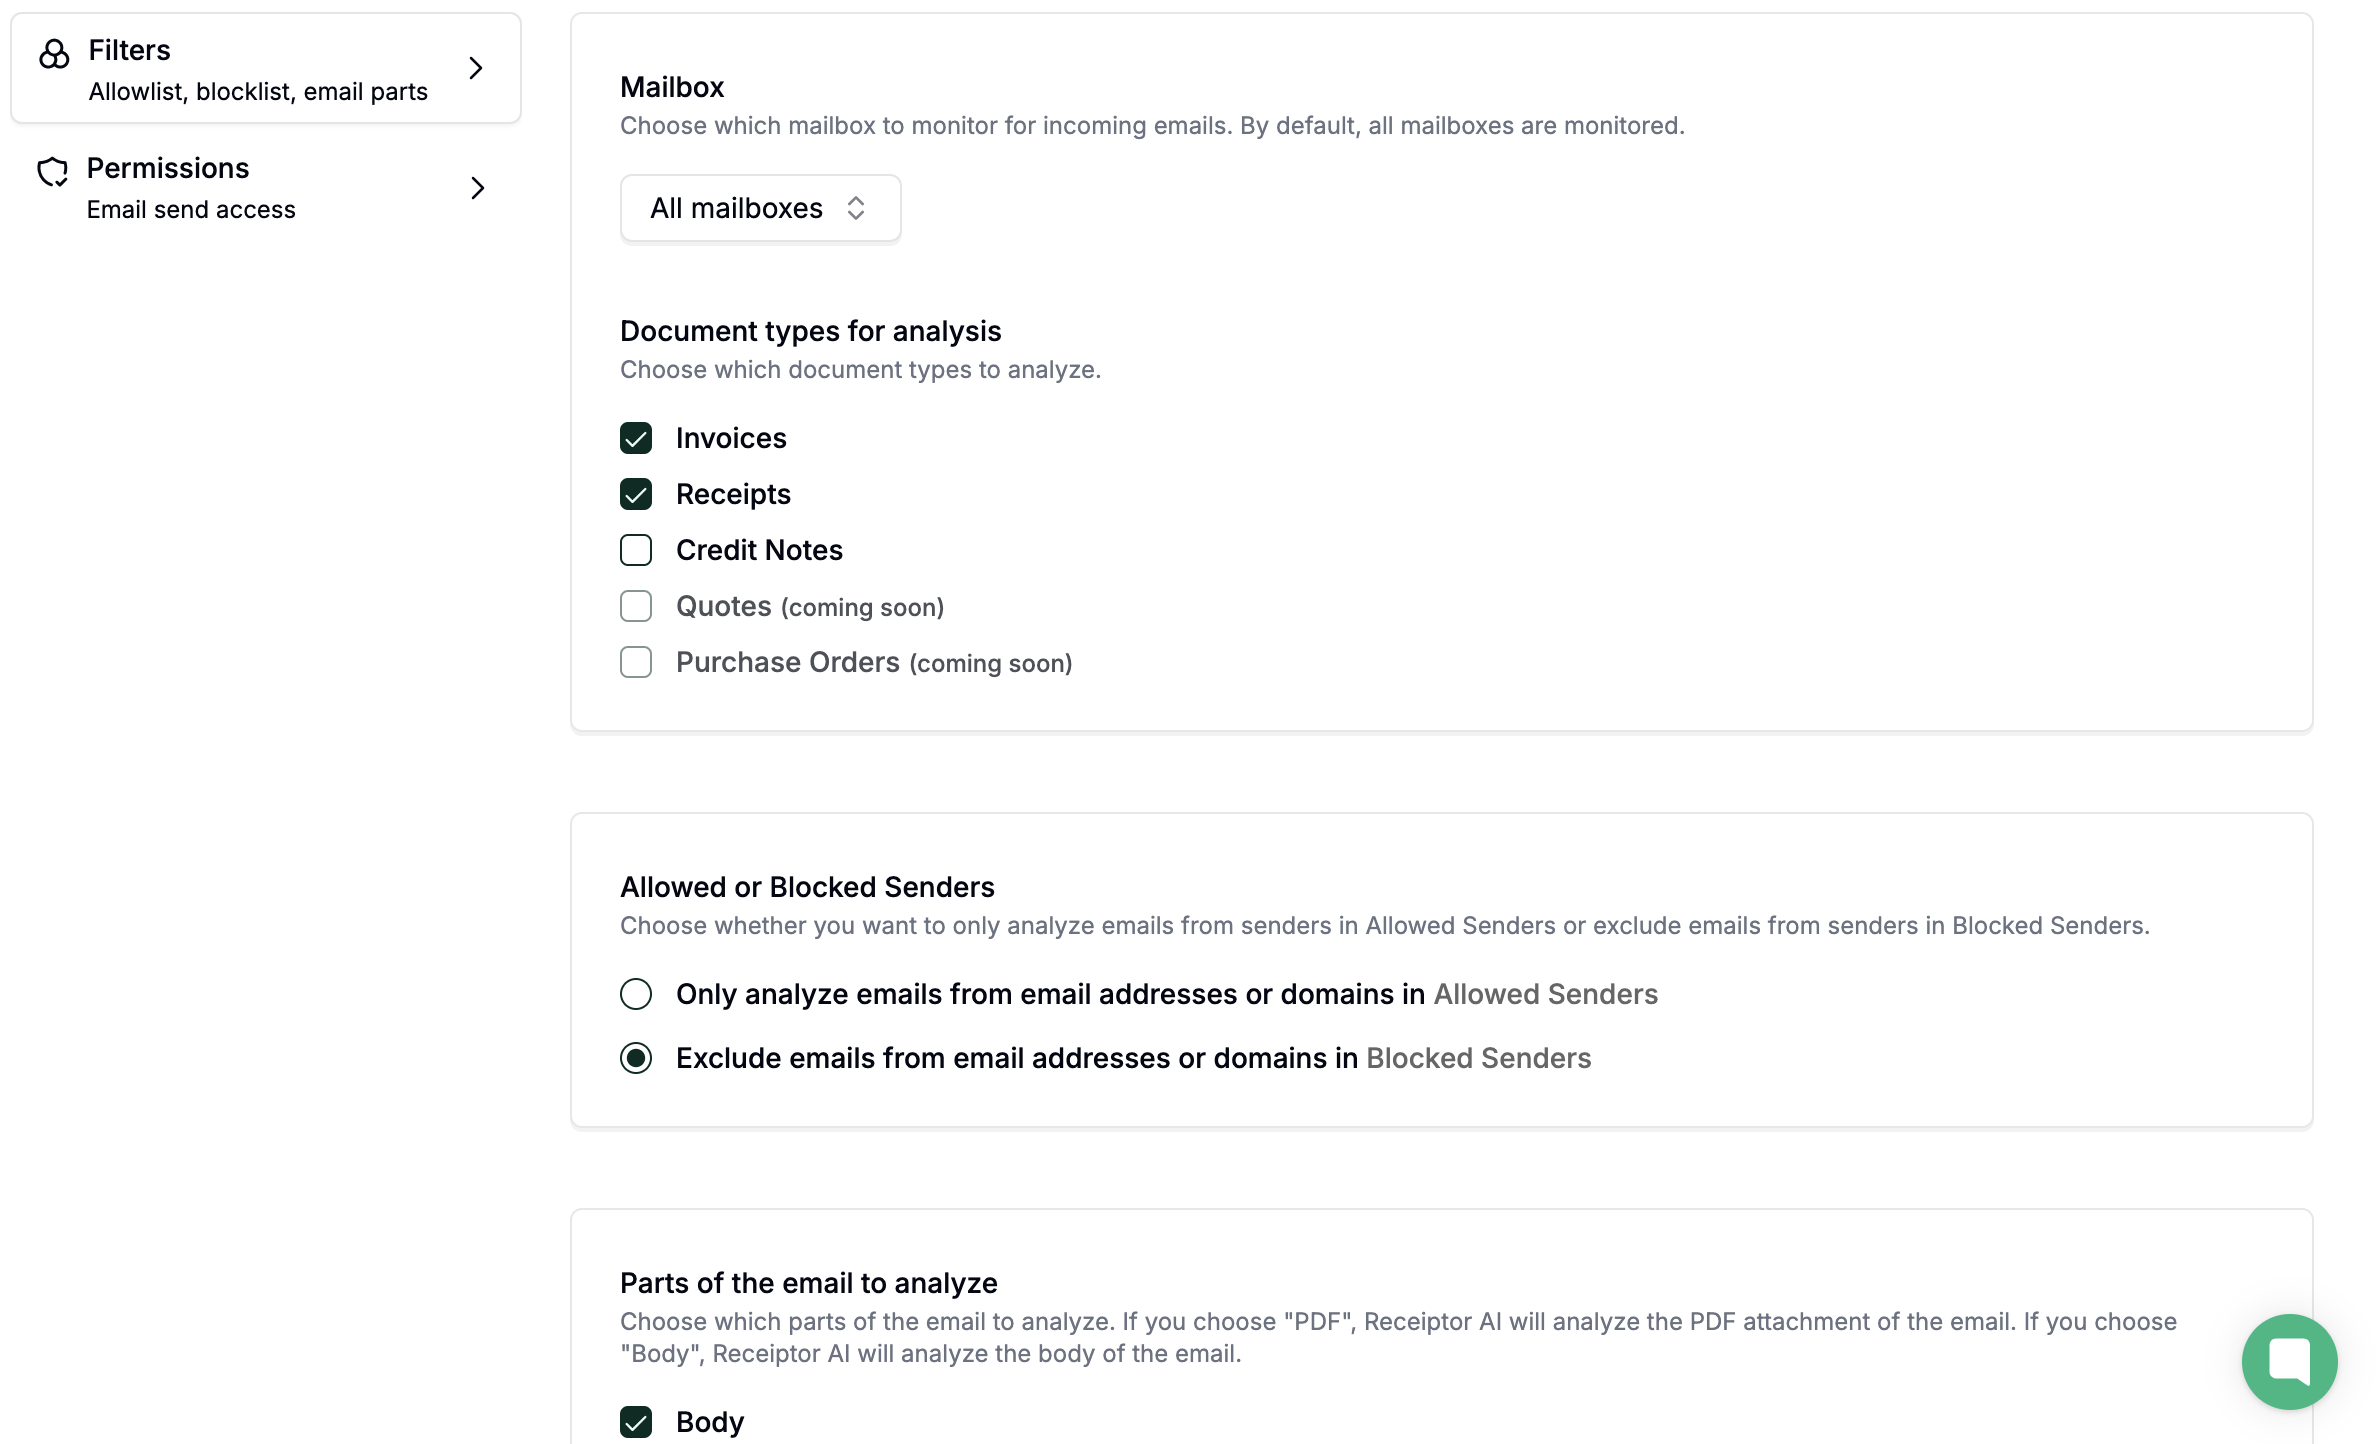The image size is (2378, 1444).
Task: Click the up-down arrows on mailbox selector
Action: tap(856, 208)
